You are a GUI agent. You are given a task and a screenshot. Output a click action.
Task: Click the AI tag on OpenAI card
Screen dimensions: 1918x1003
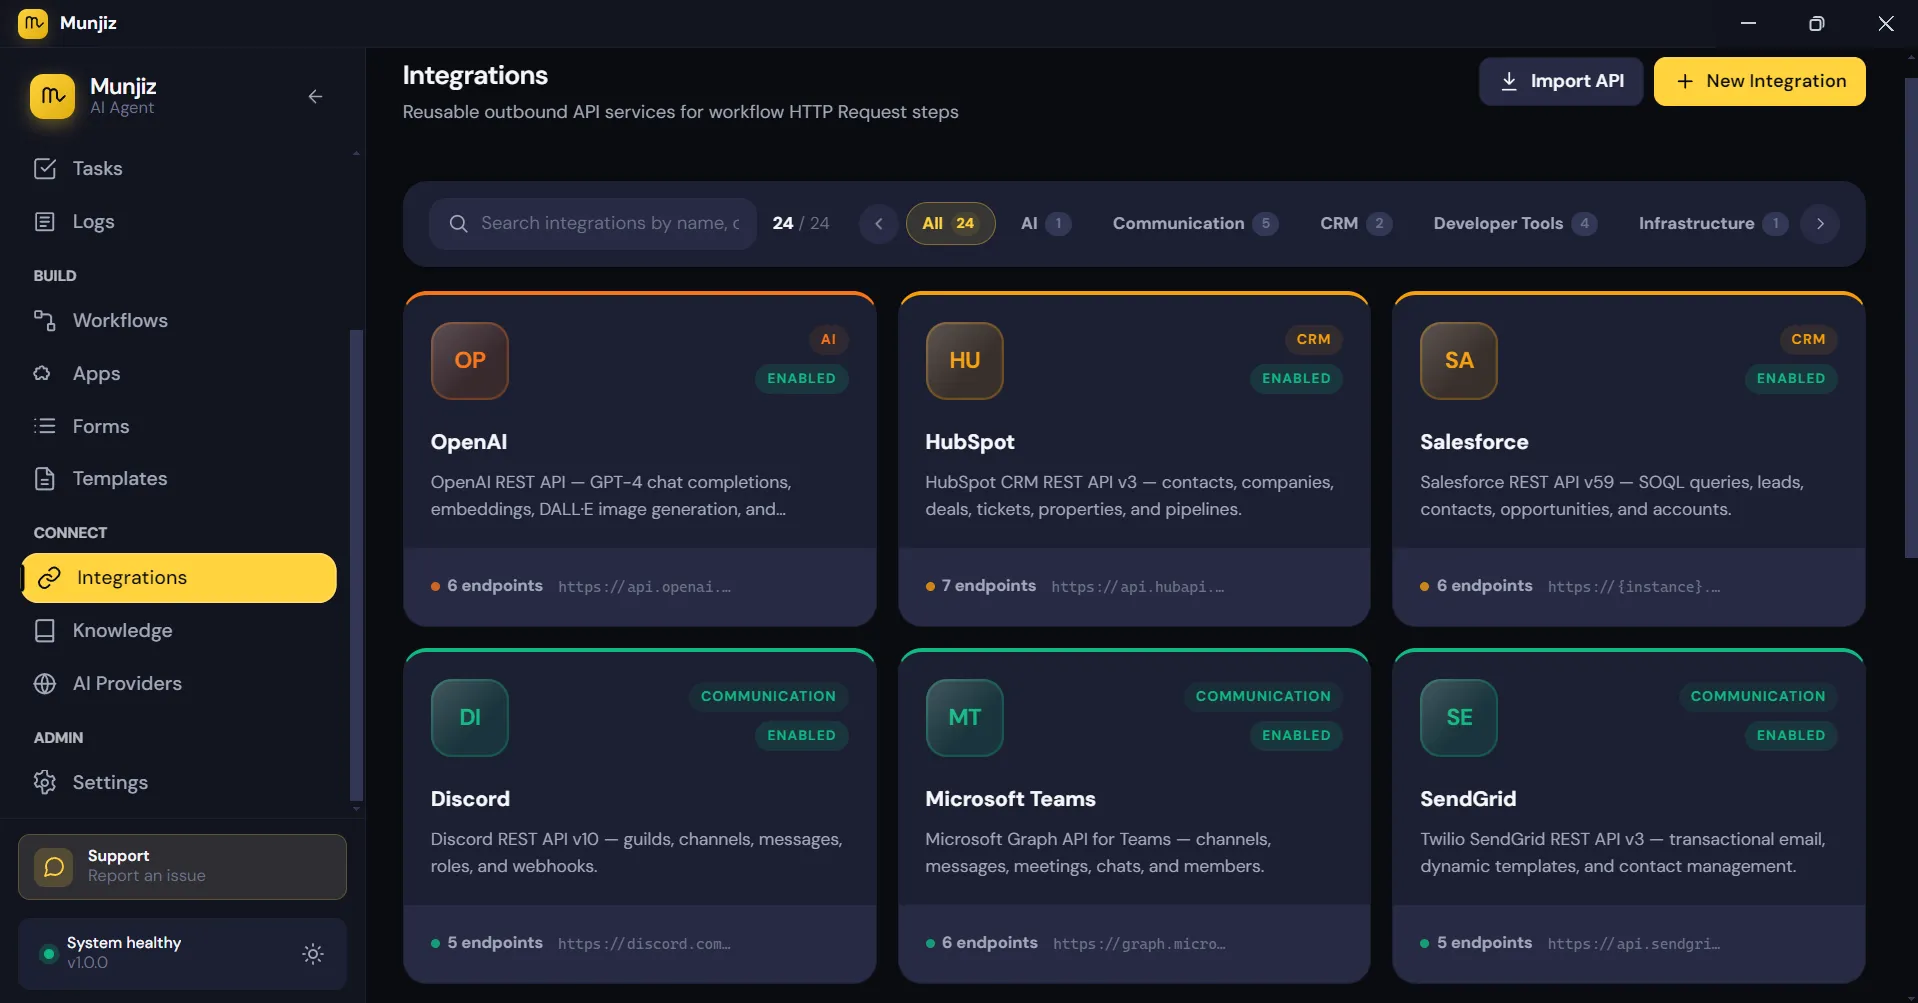tap(828, 339)
